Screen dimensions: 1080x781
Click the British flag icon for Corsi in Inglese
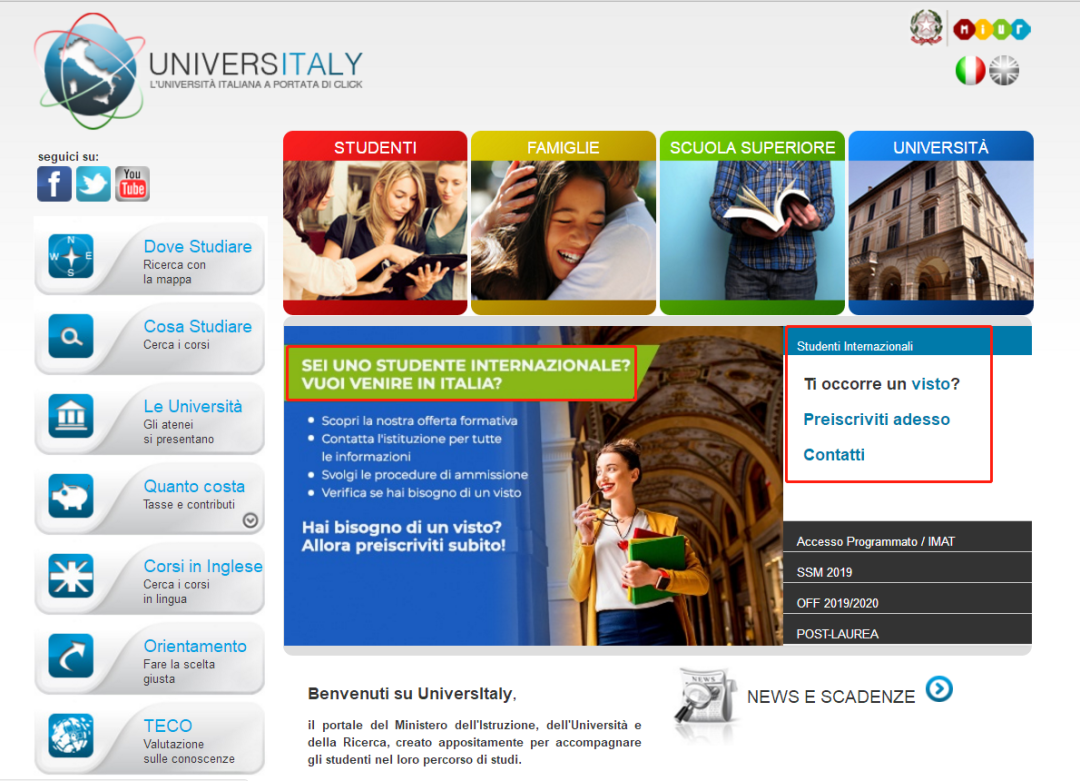tap(71, 576)
